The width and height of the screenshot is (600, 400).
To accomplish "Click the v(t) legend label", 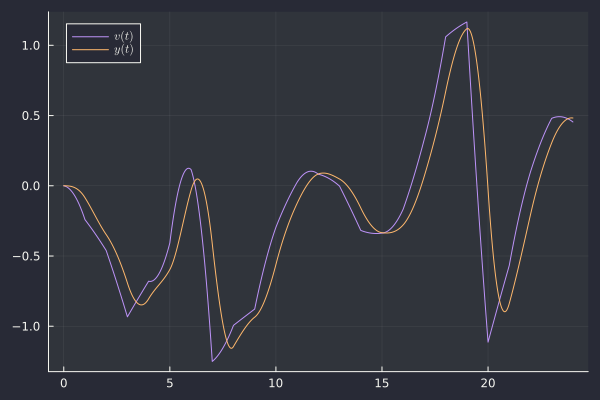I will click(125, 36).
